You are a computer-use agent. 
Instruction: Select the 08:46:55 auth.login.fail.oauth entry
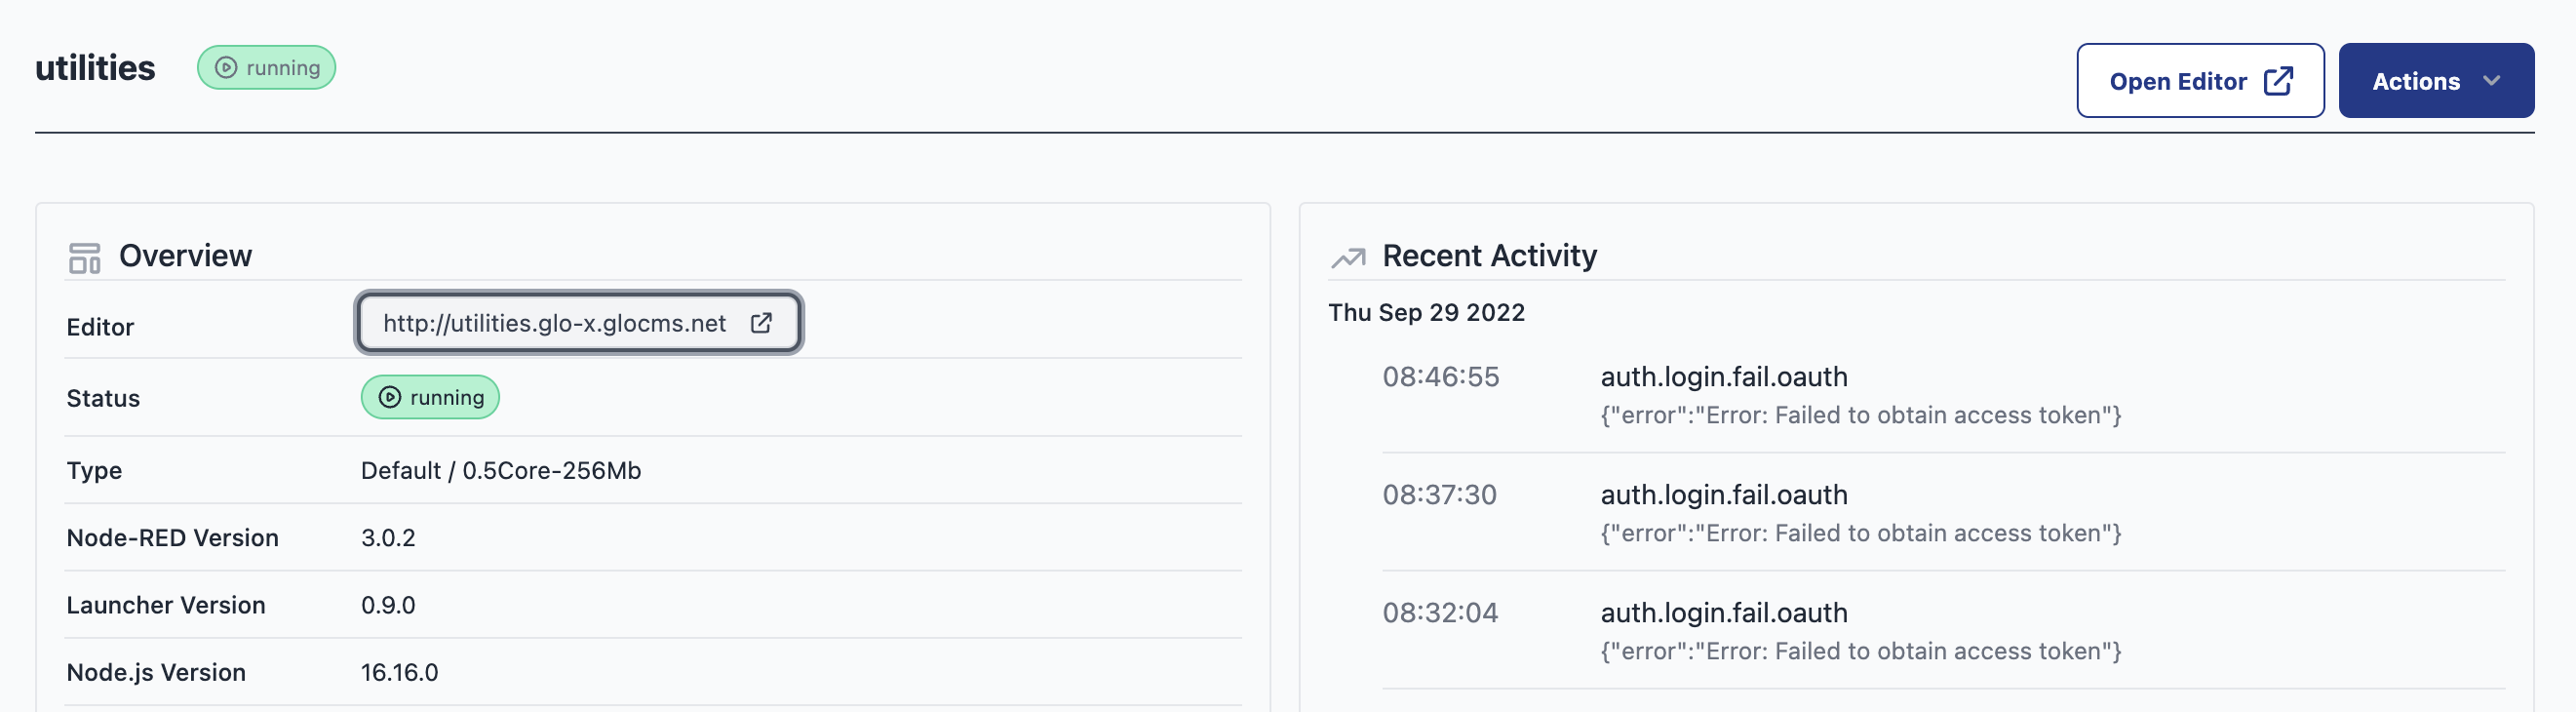pyautogui.click(x=1723, y=377)
